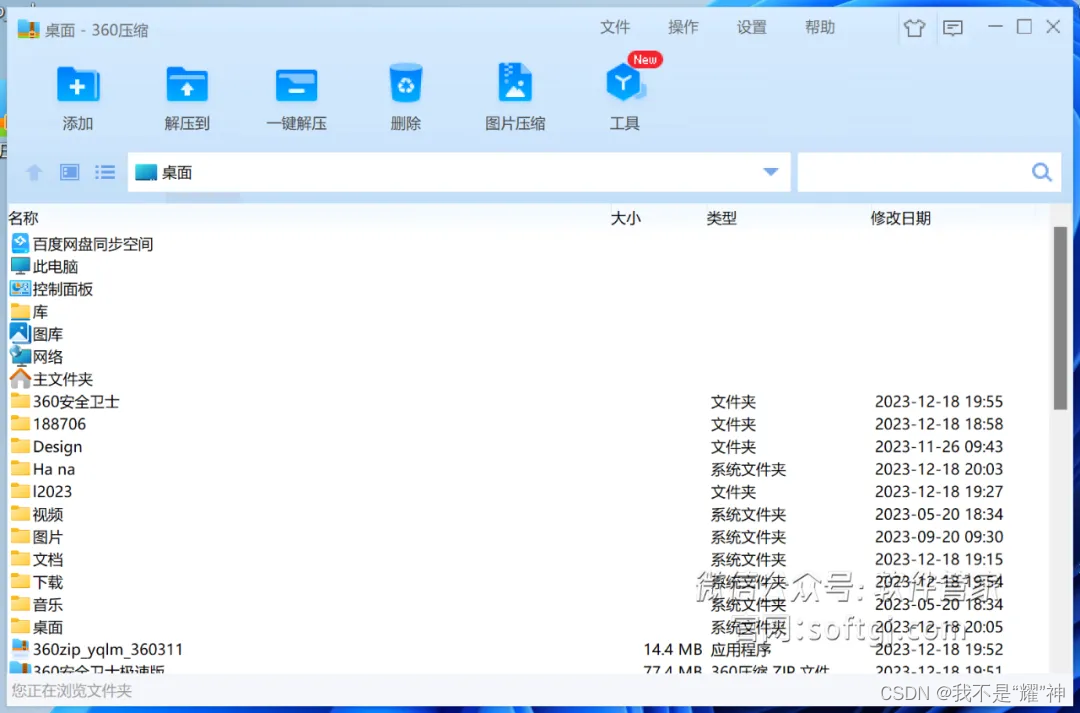This screenshot has height=713, width=1080.
Task: Select the 360安全卫士 folder icon
Action: click(21, 401)
